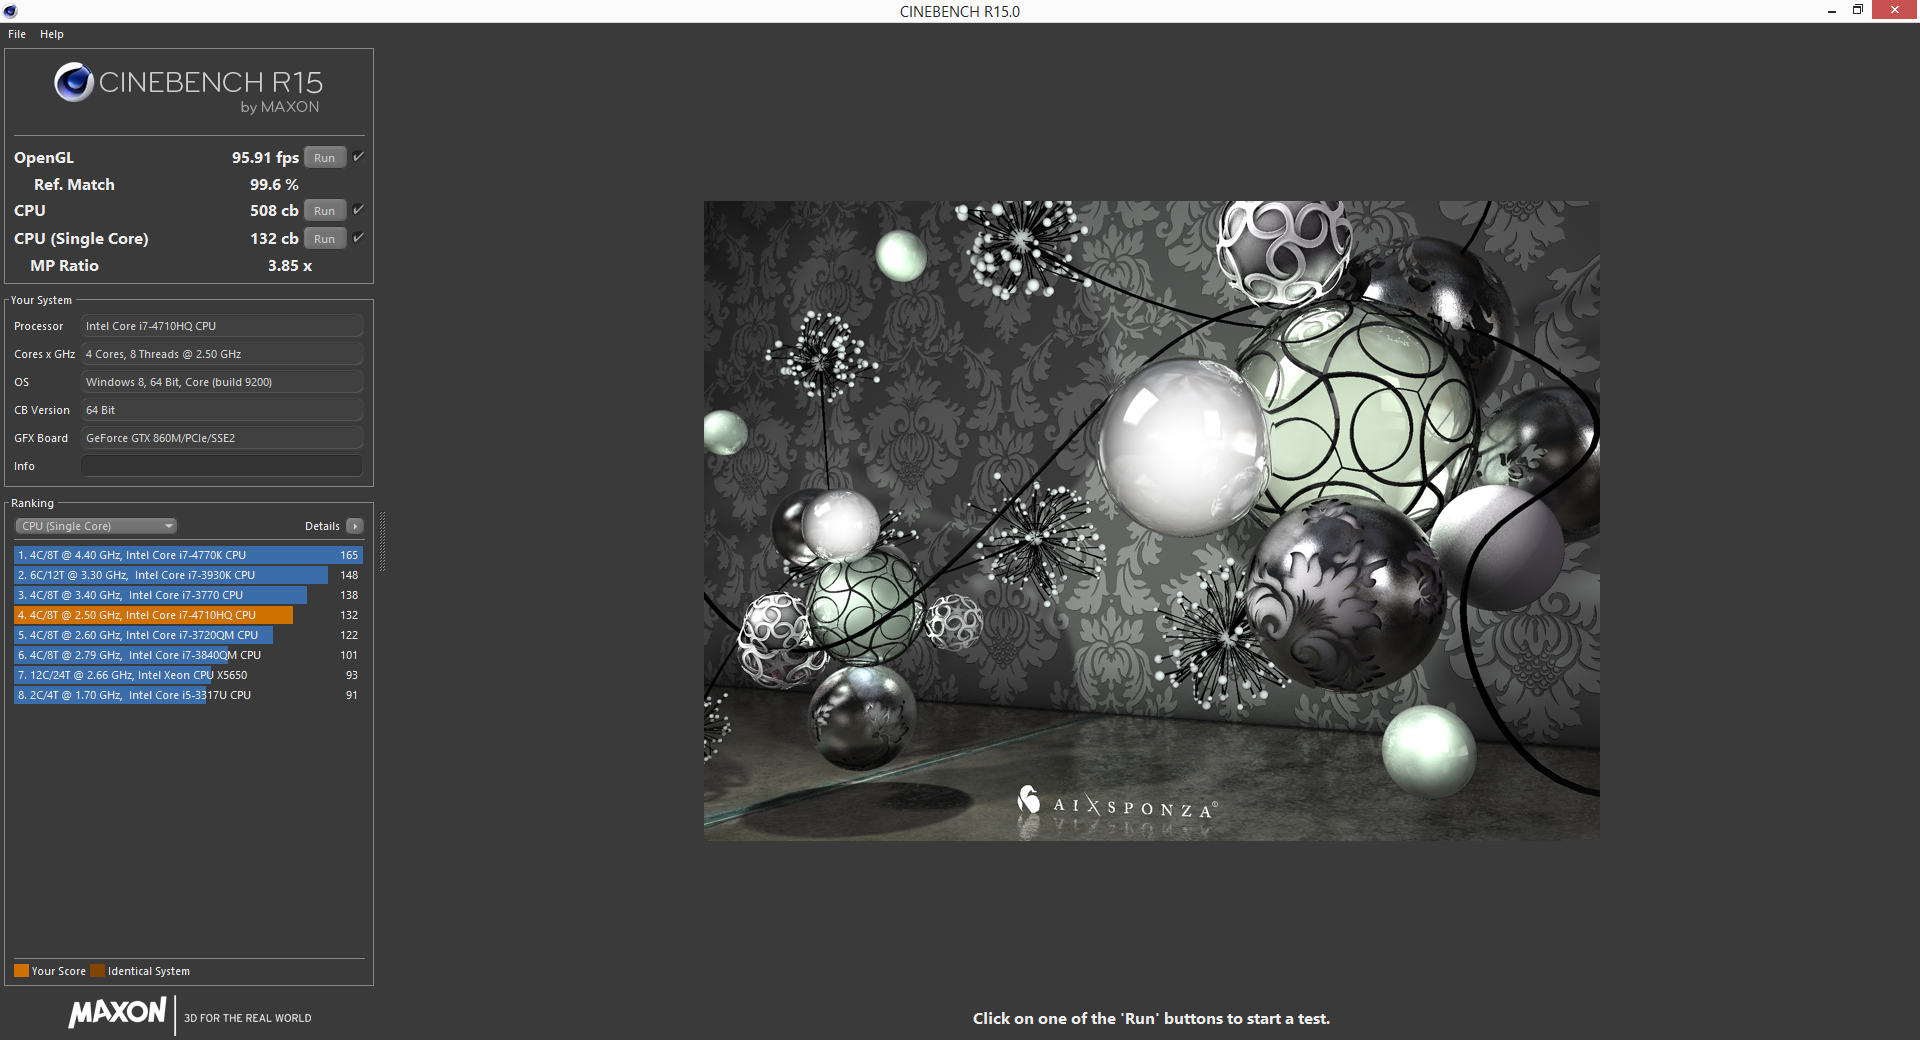Toggle the CPU (Single Core) test checkbox
The width and height of the screenshot is (1920, 1040).
(x=358, y=238)
